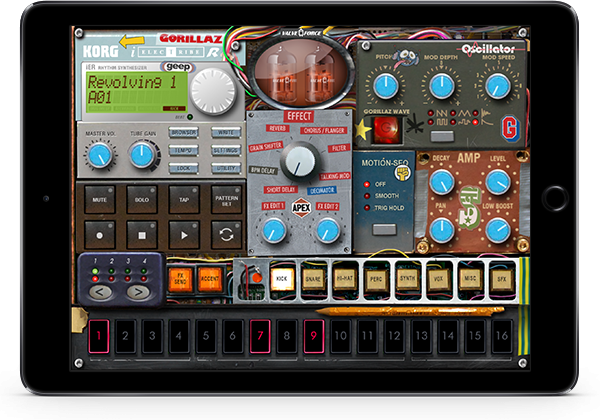Select the Hi-Hat part
Viewport: 600px width, 420px height.
click(x=345, y=279)
